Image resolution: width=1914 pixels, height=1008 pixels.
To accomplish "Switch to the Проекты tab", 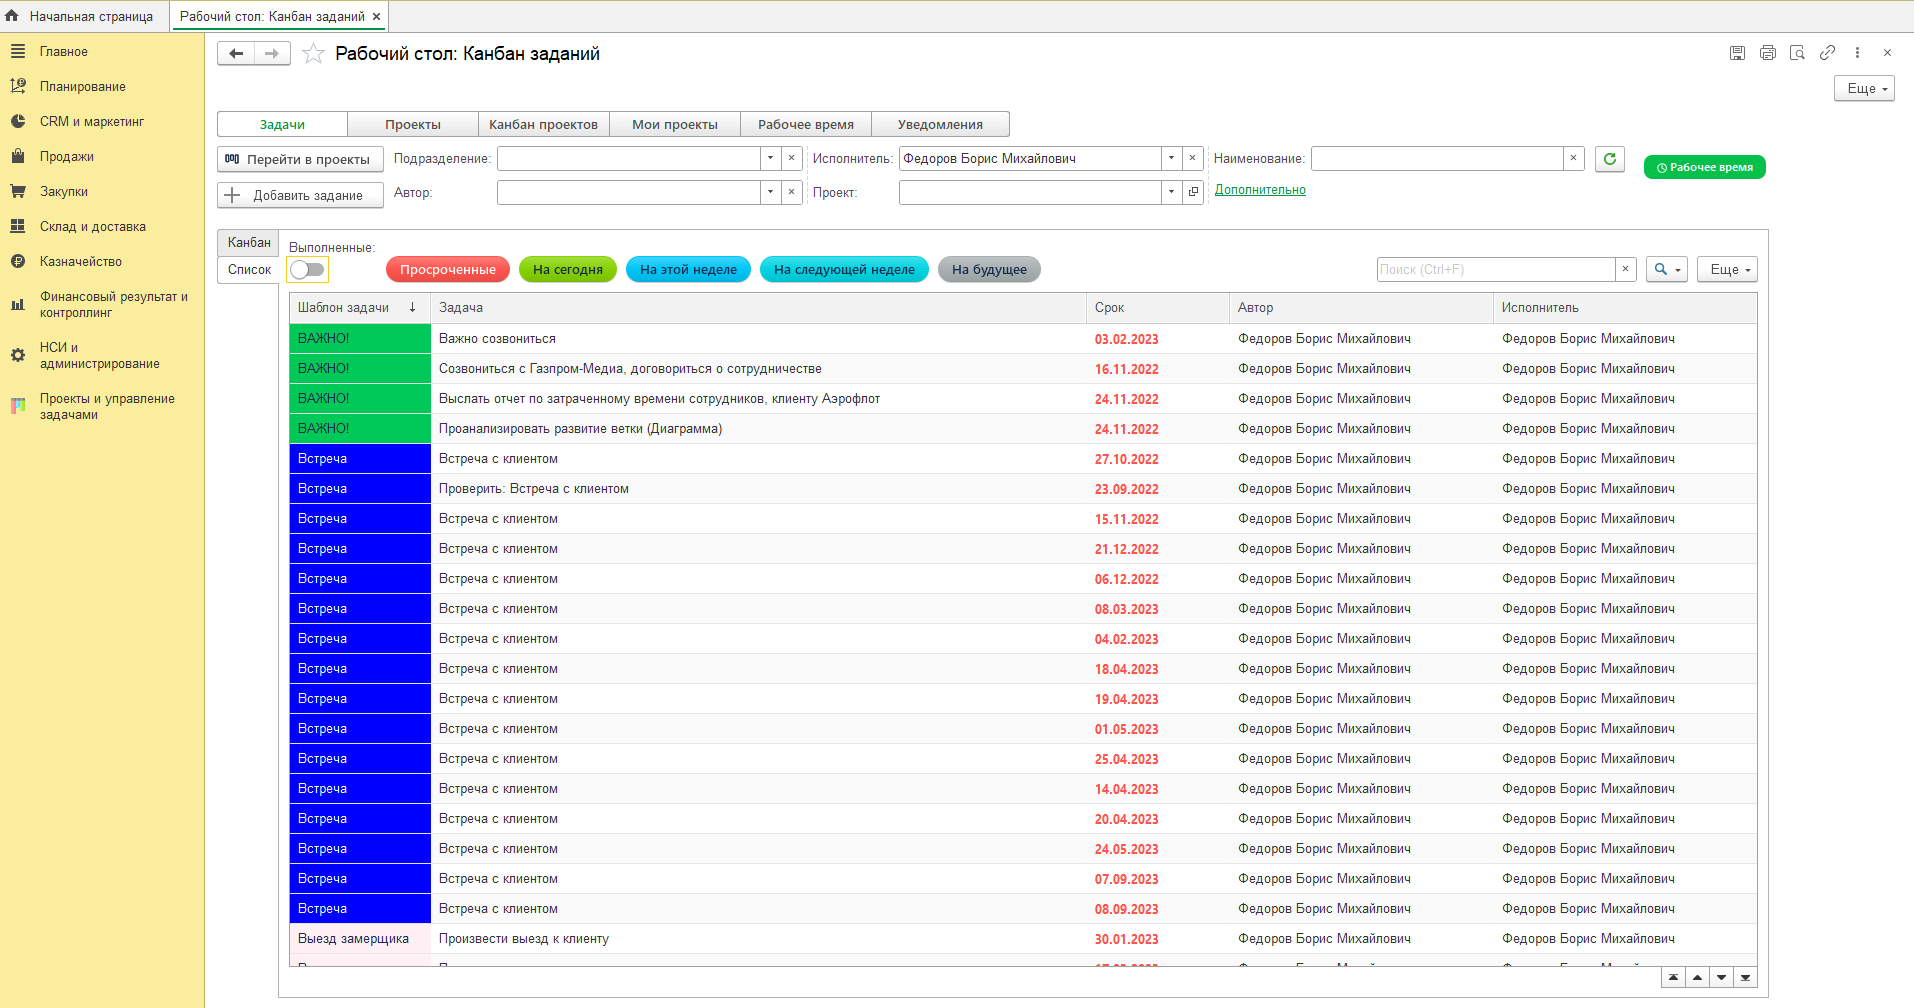I will (413, 124).
